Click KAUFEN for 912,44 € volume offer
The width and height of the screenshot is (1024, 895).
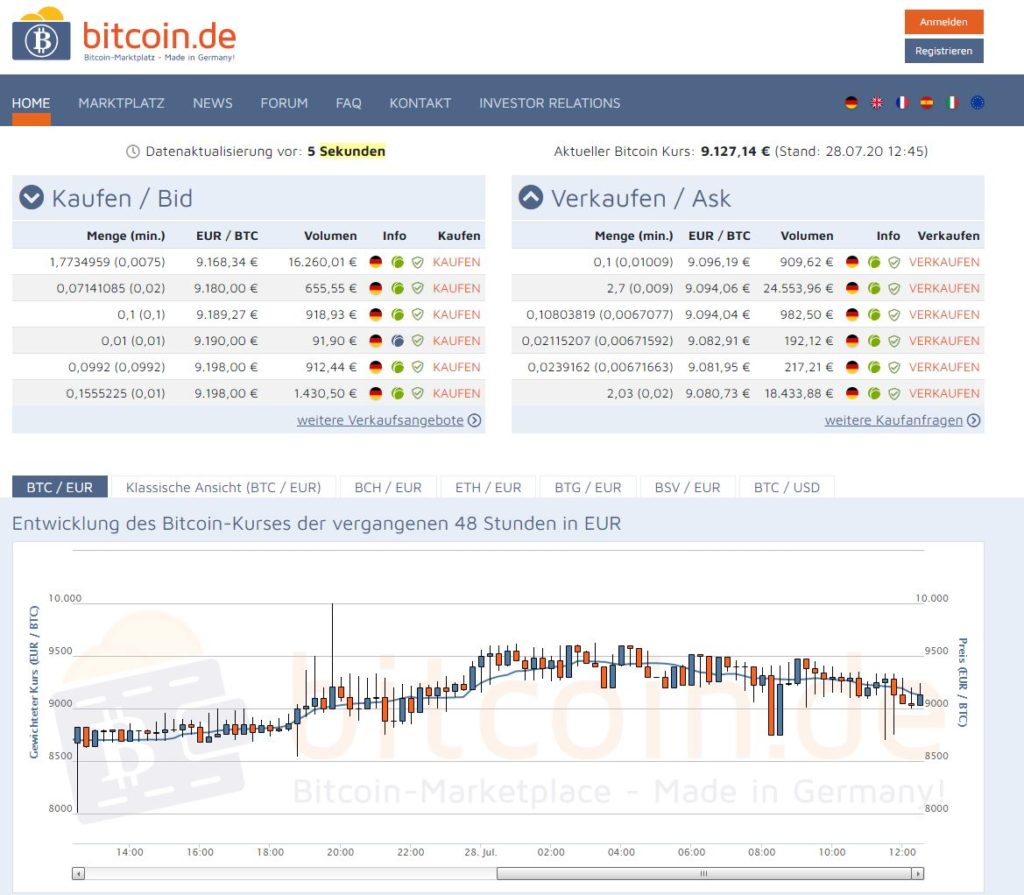pyautogui.click(x=456, y=367)
